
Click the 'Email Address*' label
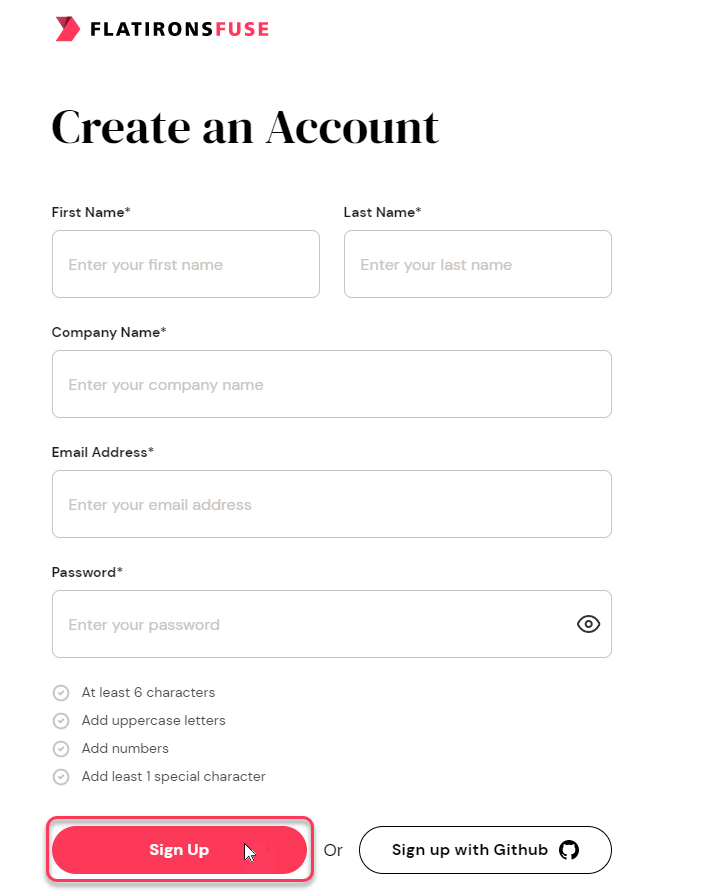103,452
